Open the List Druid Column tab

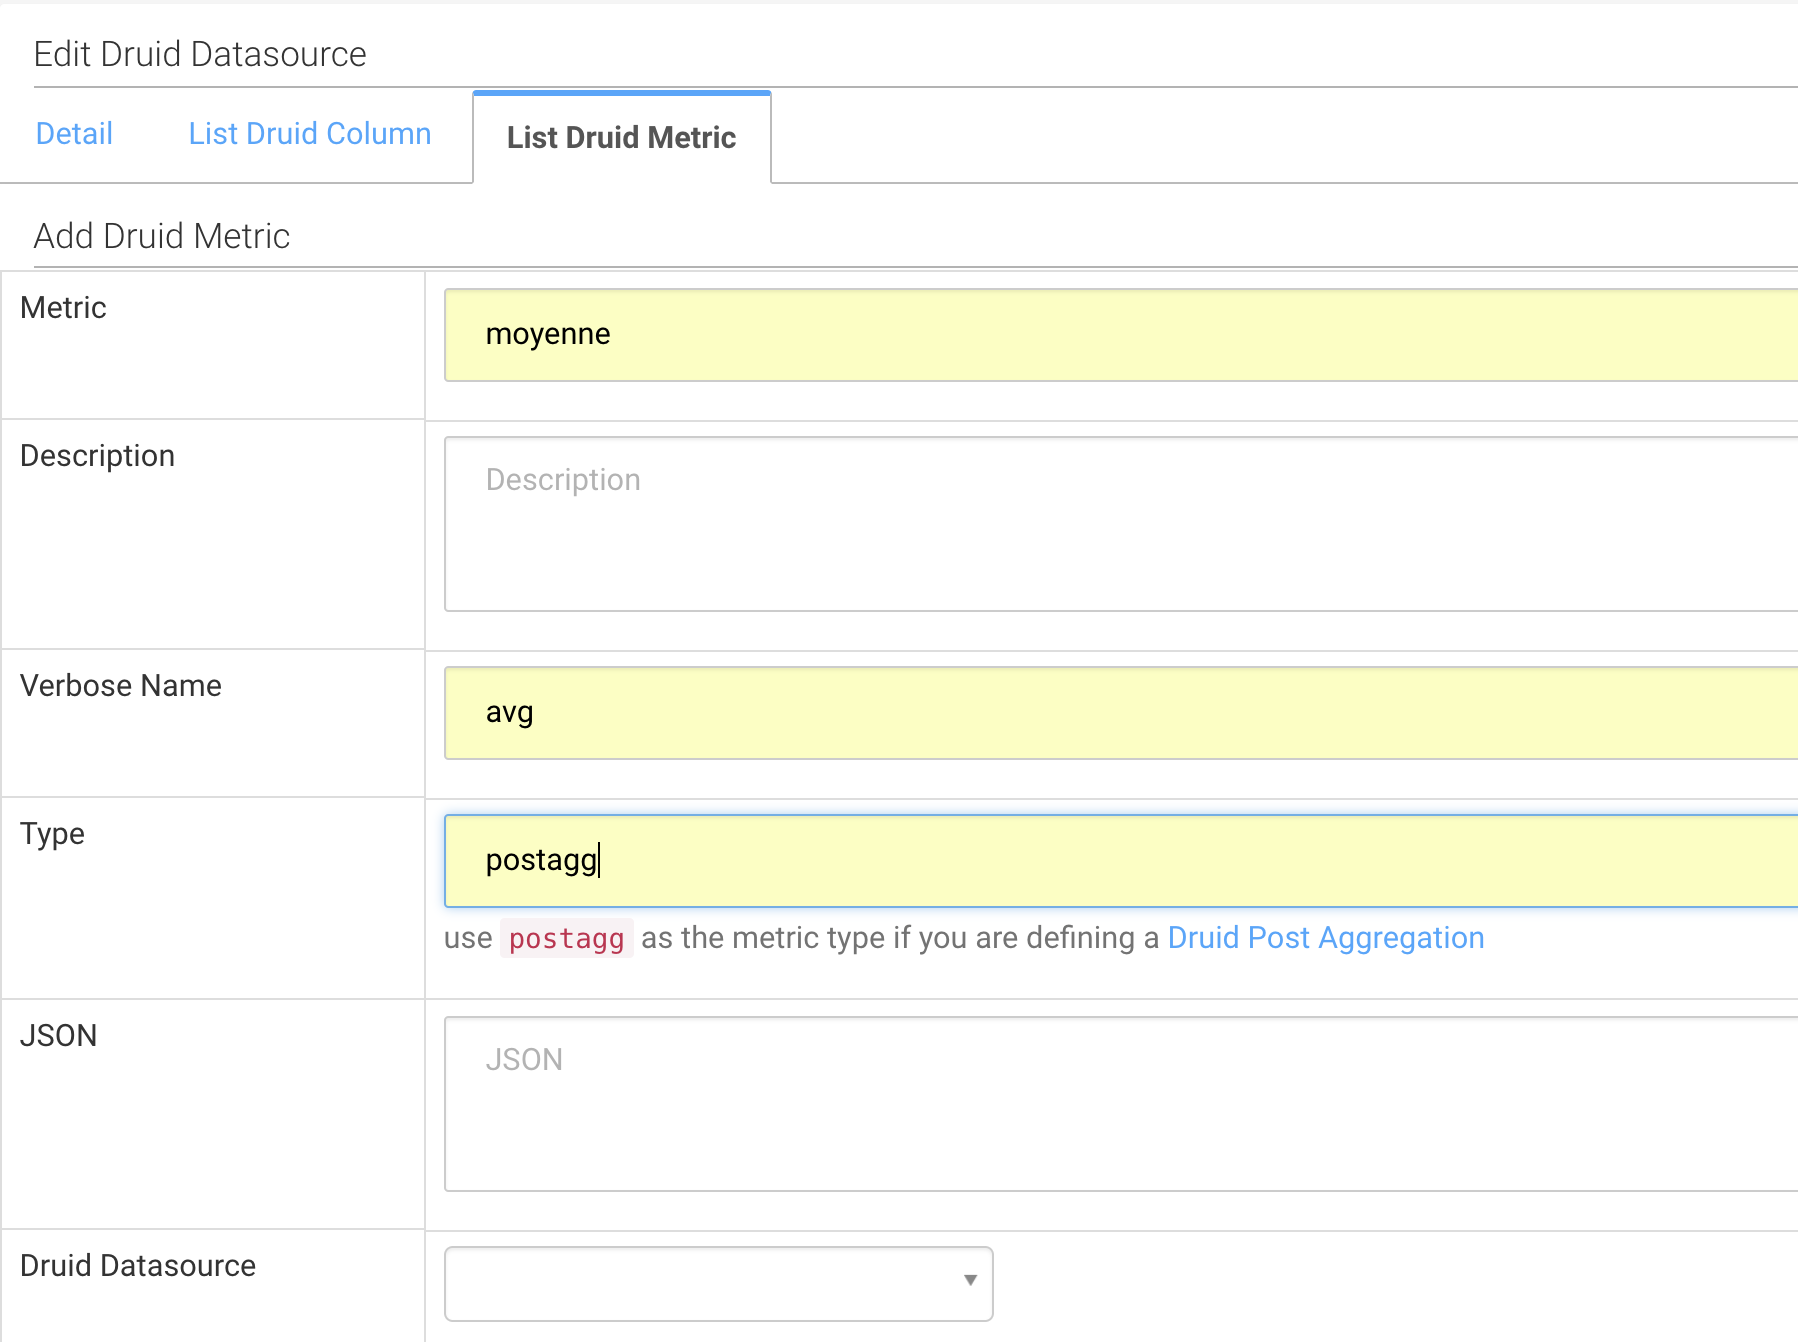tap(308, 133)
